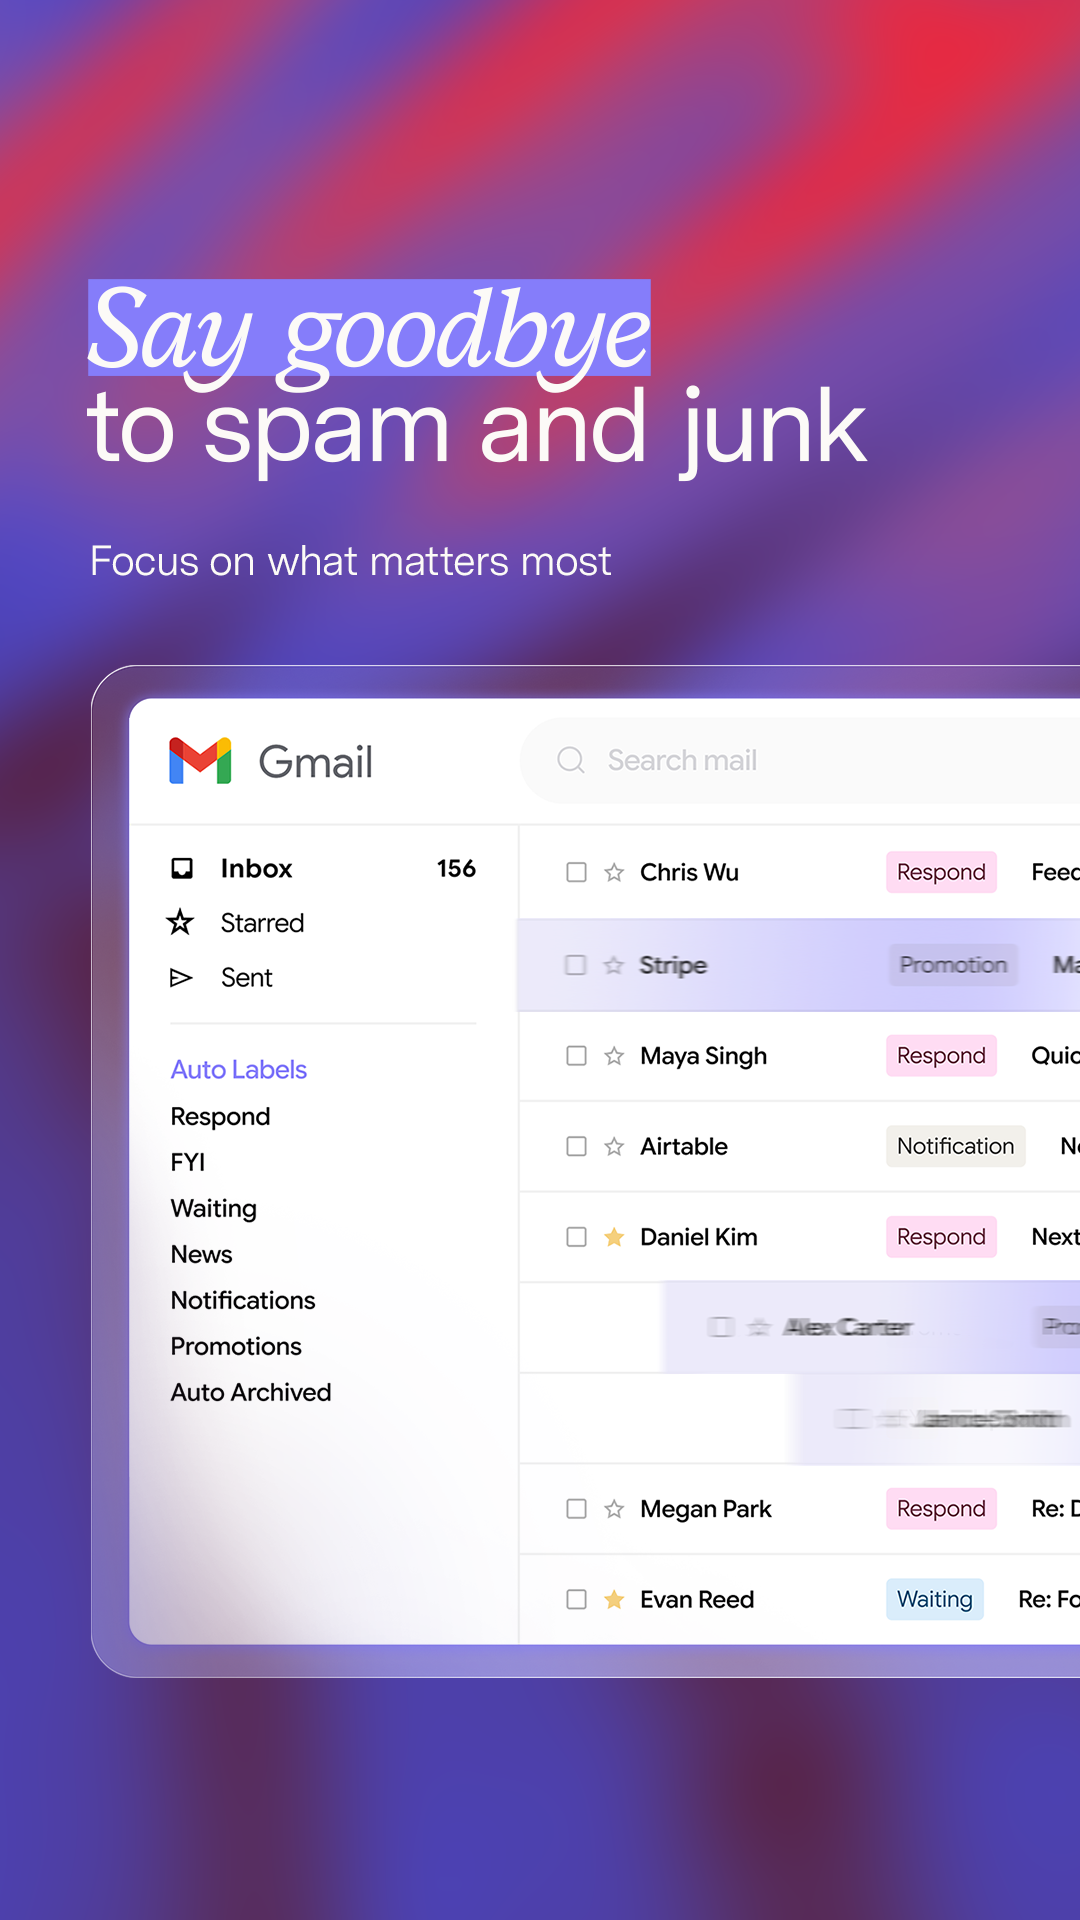1080x1920 pixels.
Task: Open the Stripe email
Action: 798,965
